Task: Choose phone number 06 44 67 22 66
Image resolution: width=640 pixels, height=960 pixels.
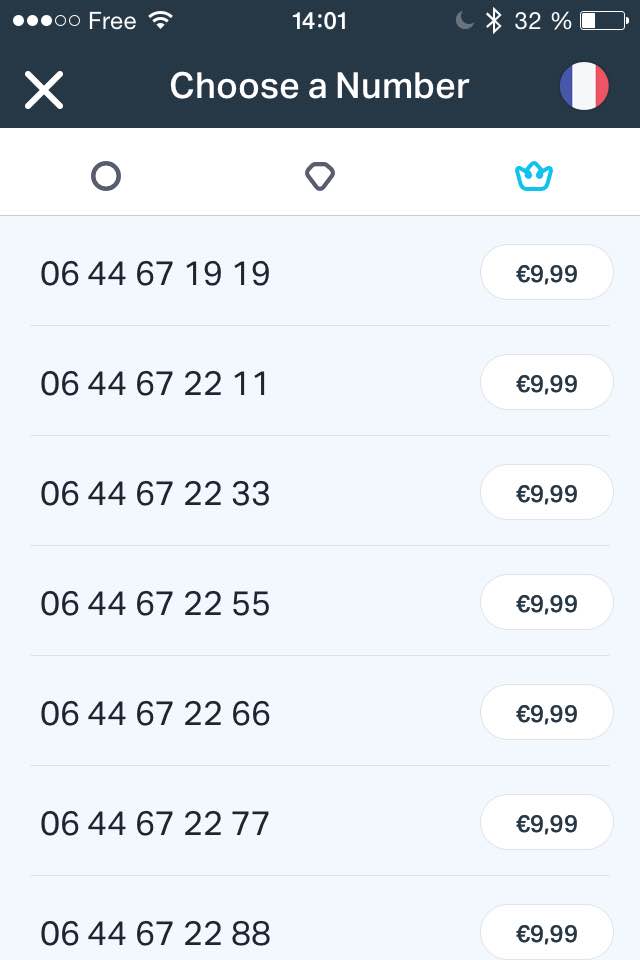Action: click(x=155, y=713)
